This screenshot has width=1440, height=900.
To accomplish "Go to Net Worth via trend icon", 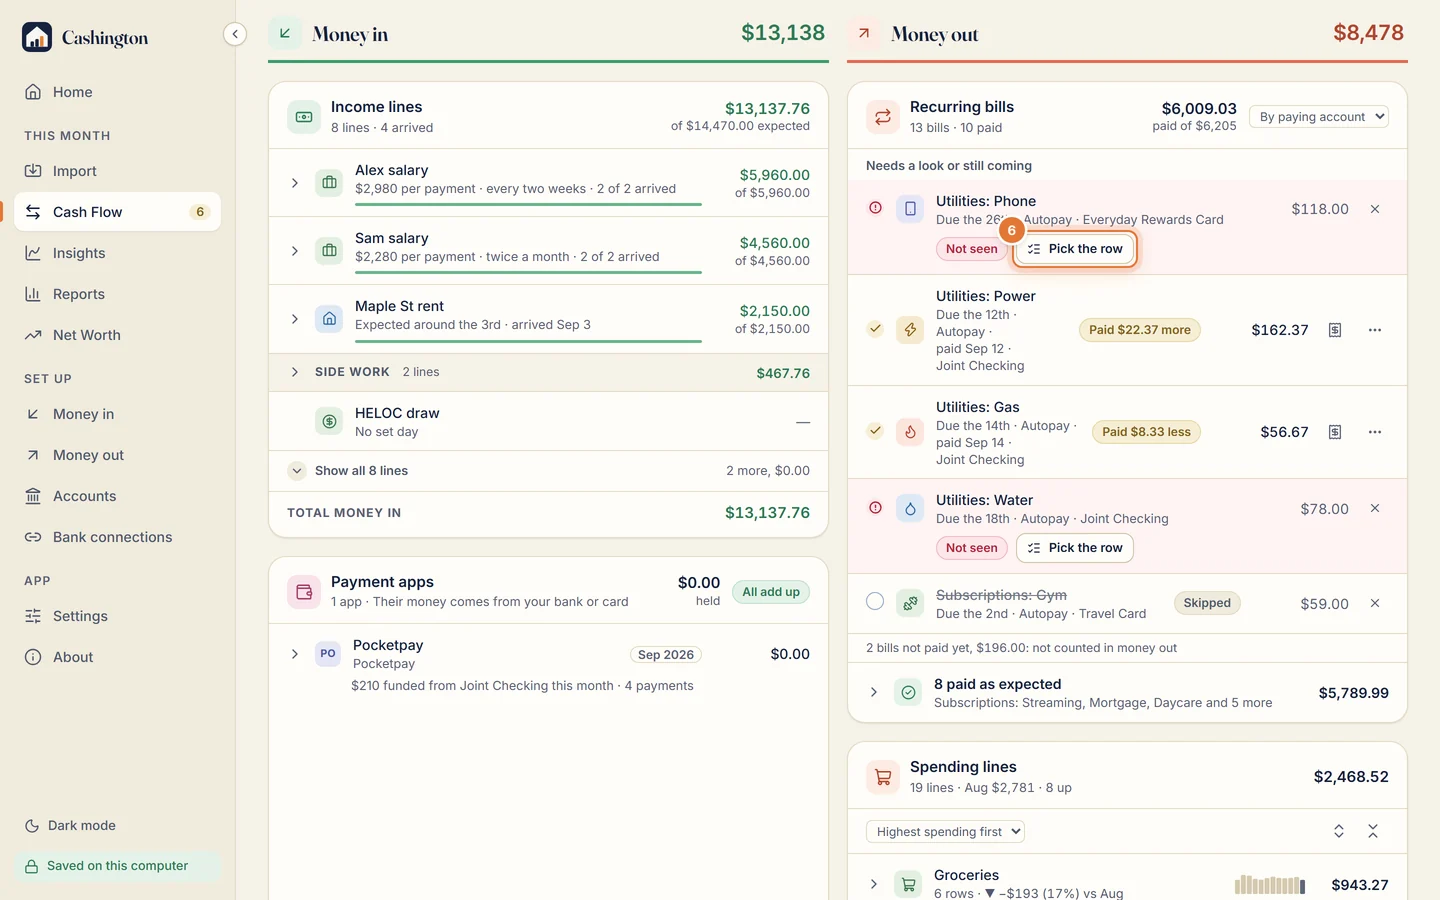I will click(x=33, y=335).
